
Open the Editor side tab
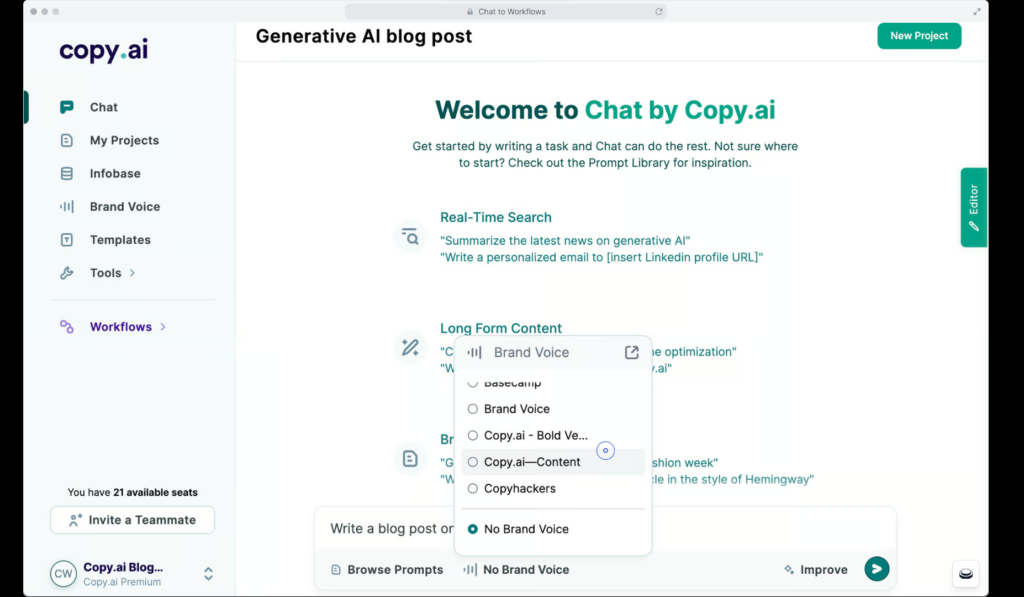pos(973,208)
